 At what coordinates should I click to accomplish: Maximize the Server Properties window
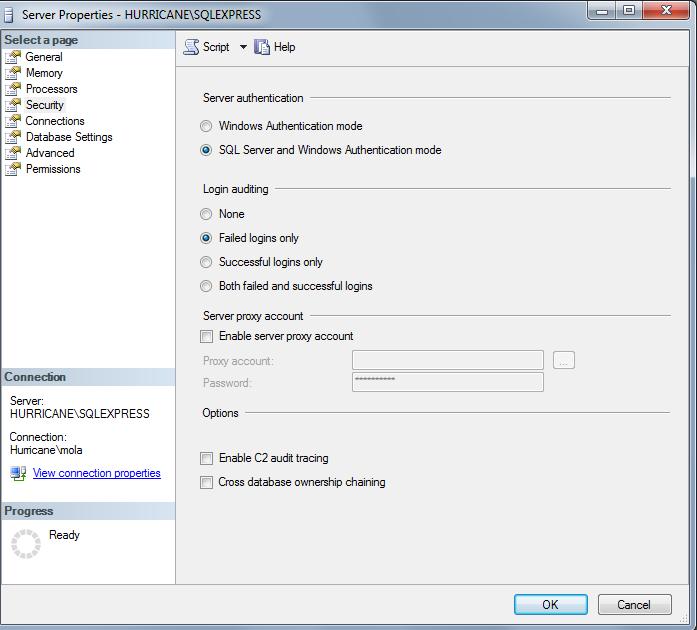[x=629, y=11]
